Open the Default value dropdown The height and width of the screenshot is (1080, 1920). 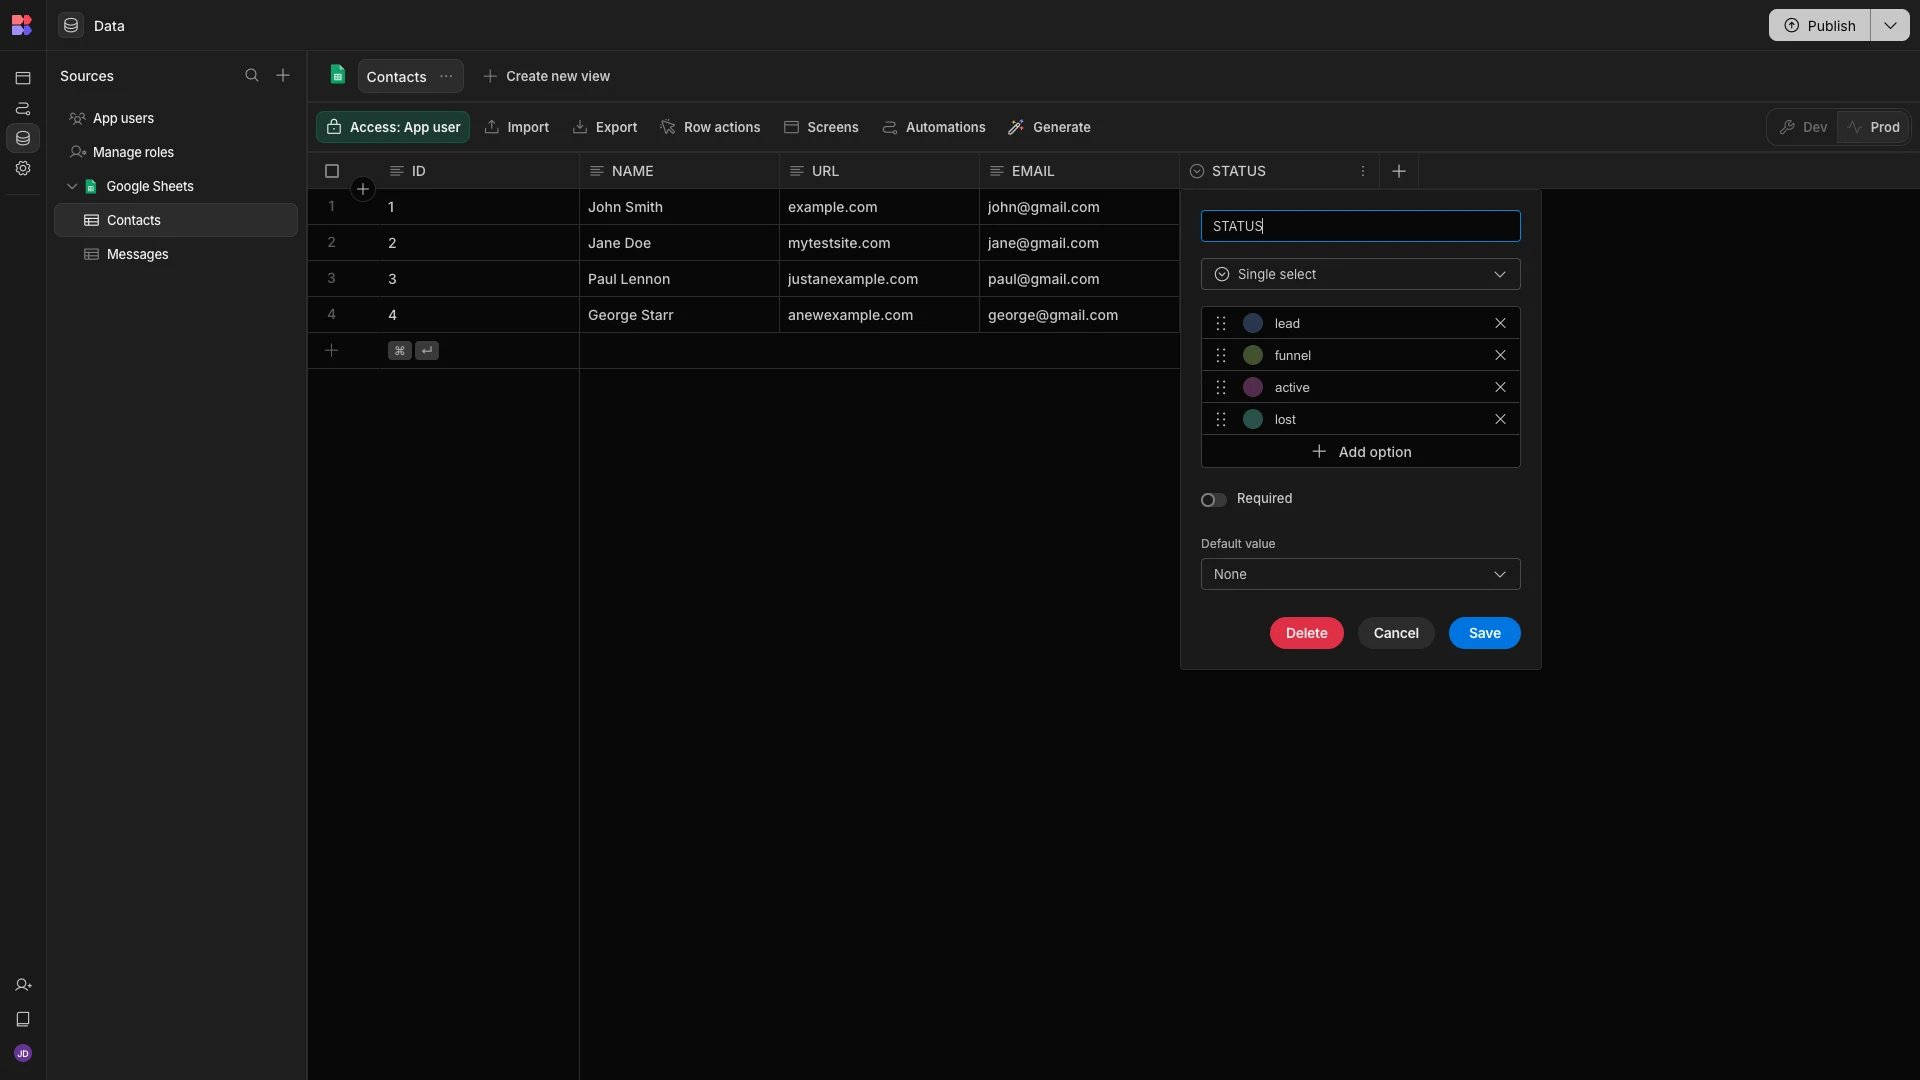pyautogui.click(x=1360, y=574)
